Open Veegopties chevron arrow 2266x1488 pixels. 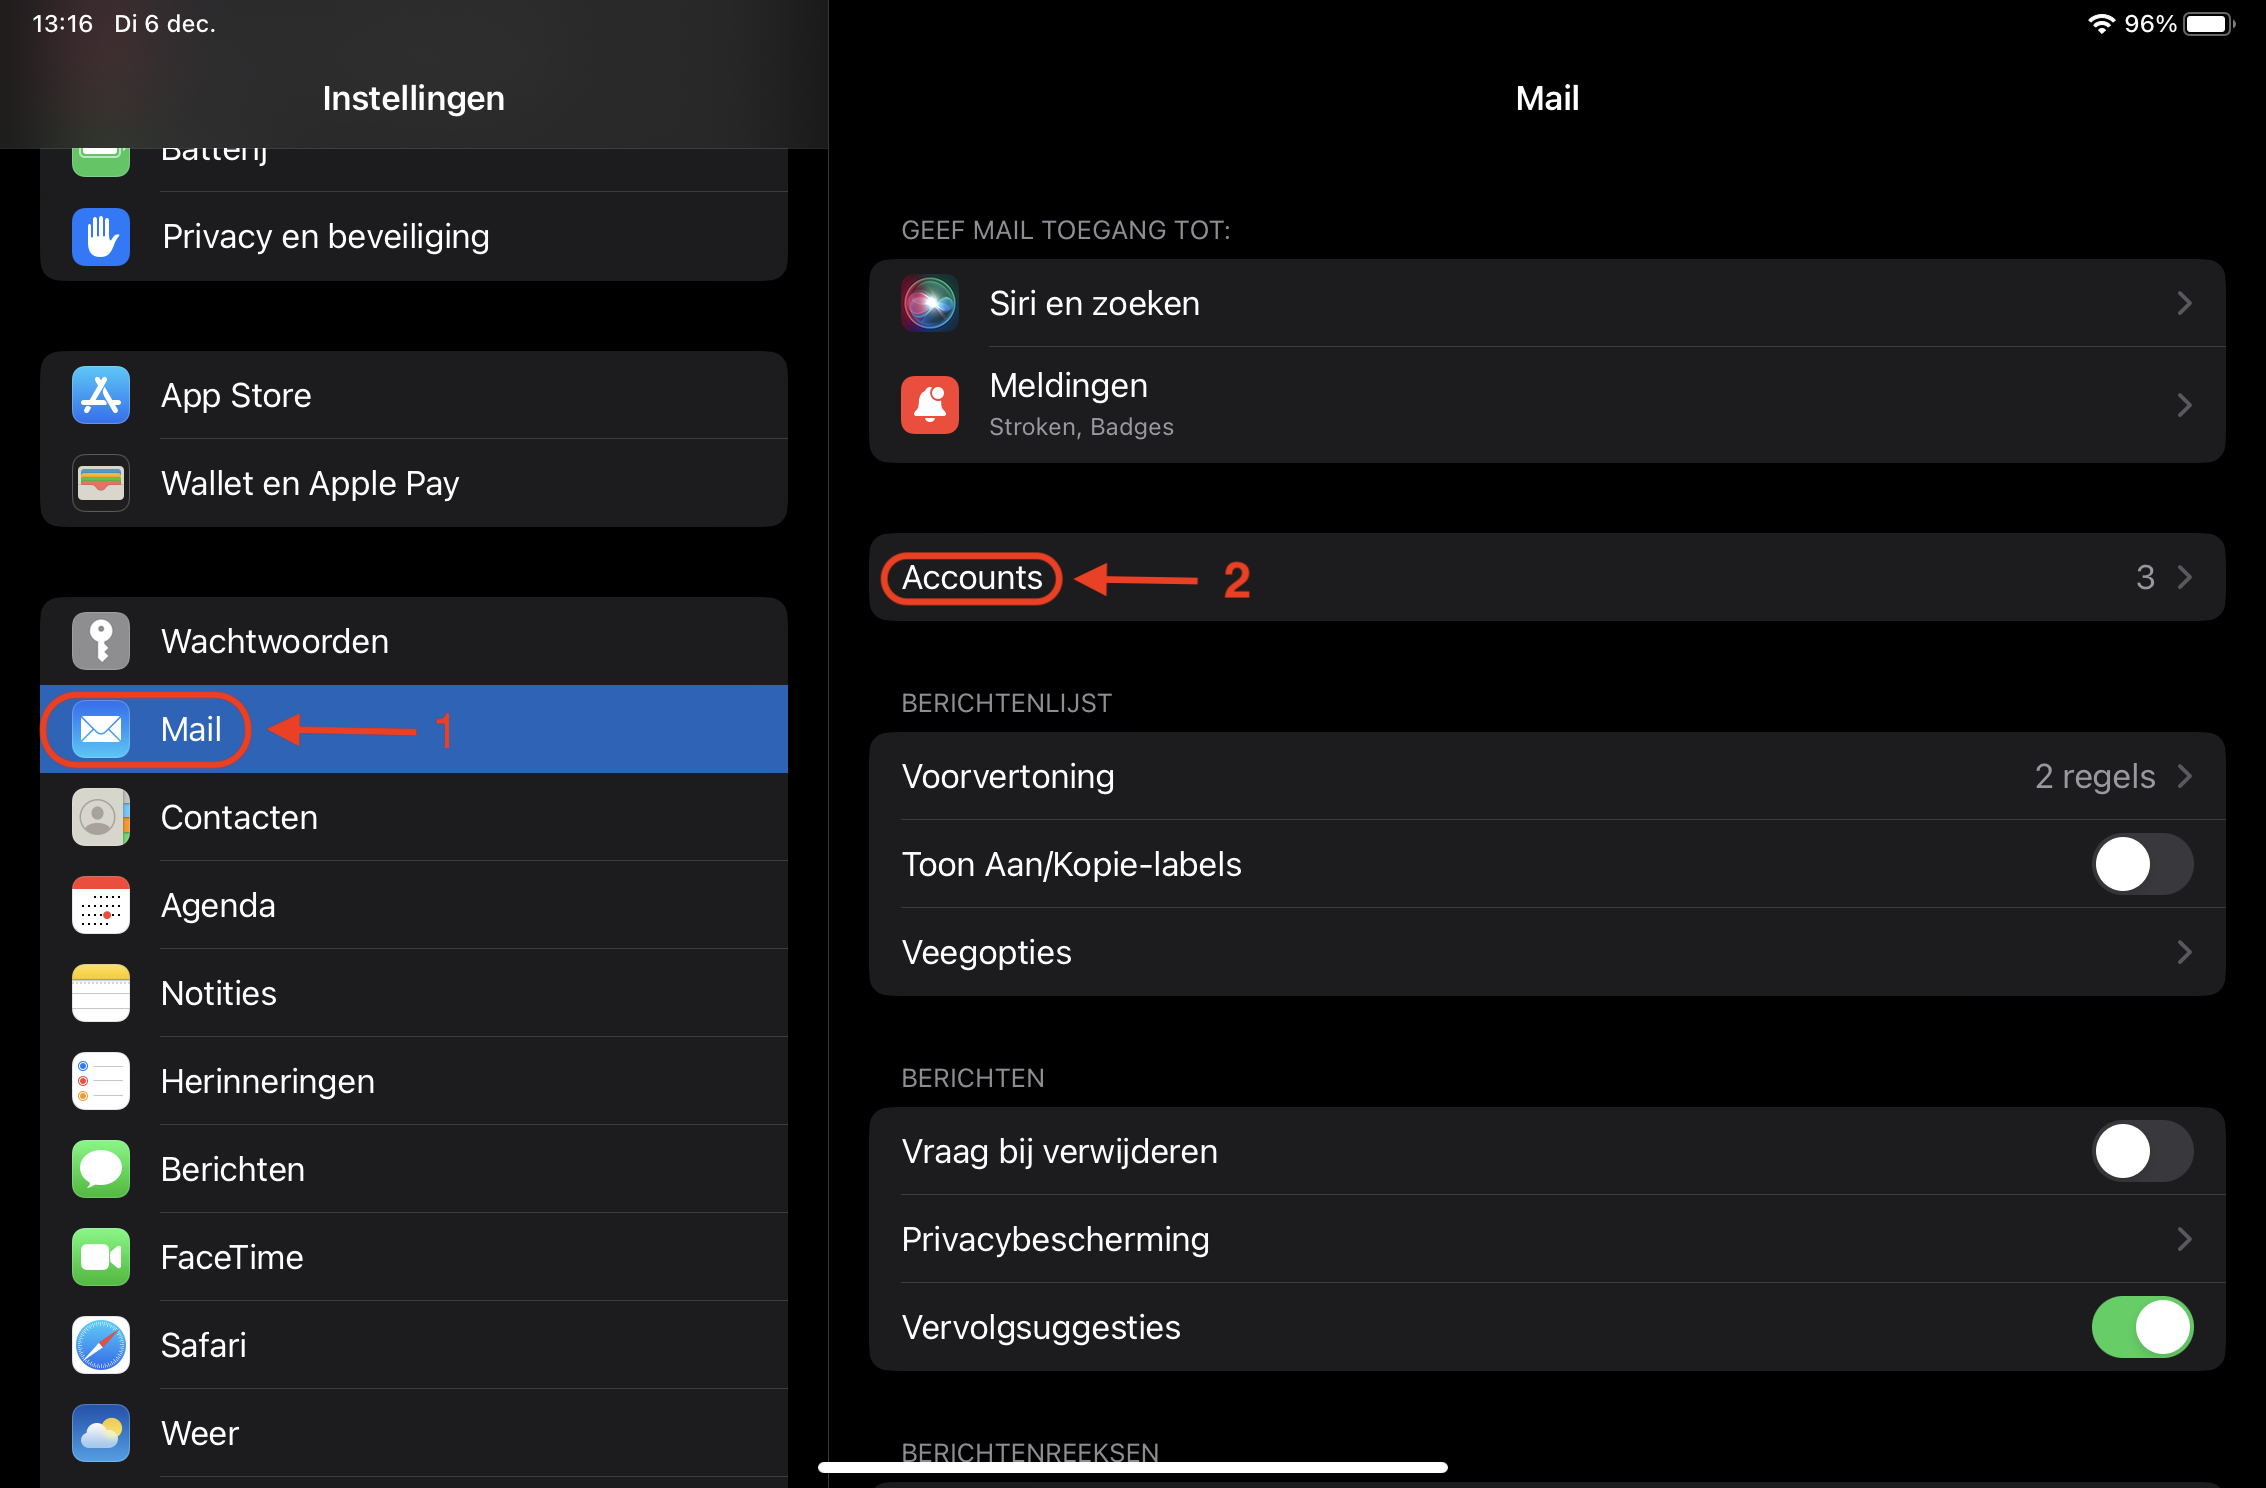tap(2185, 952)
